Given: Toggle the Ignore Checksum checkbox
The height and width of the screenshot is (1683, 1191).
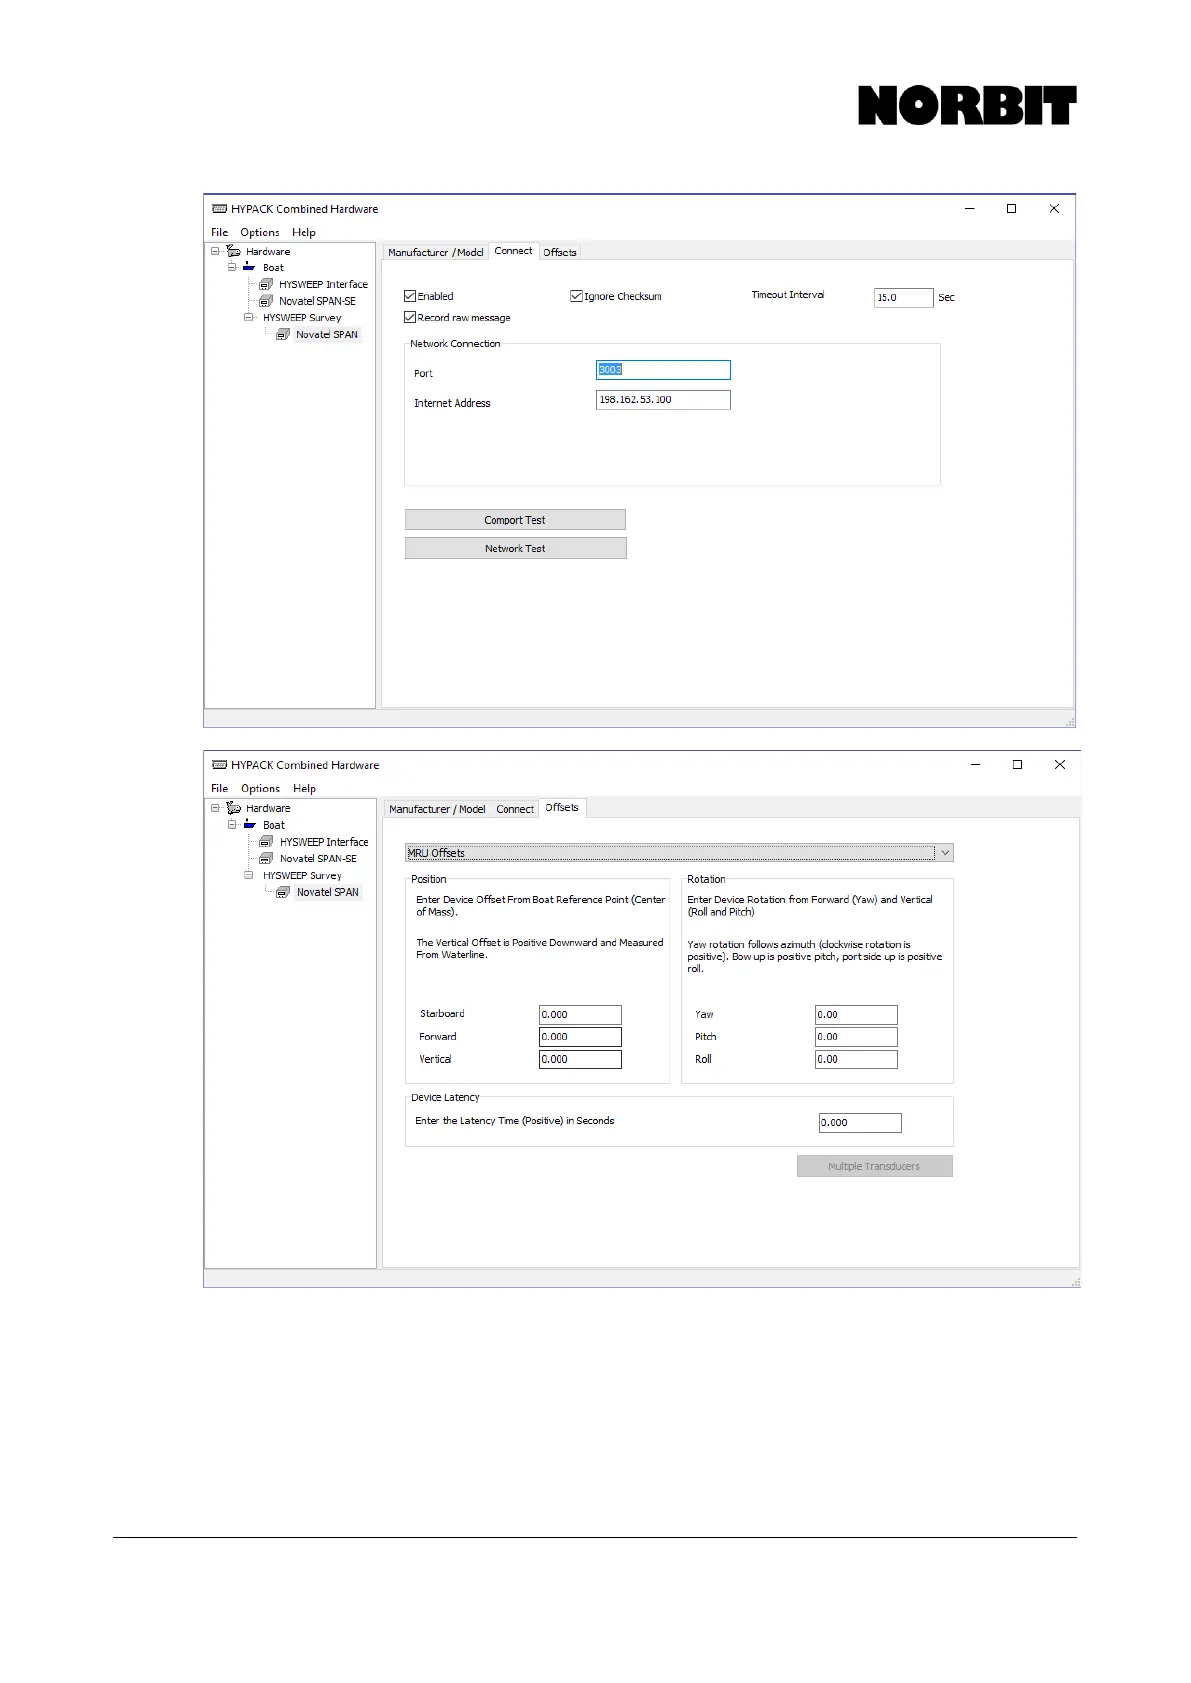Looking at the screenshot, I should click(576, 296).
